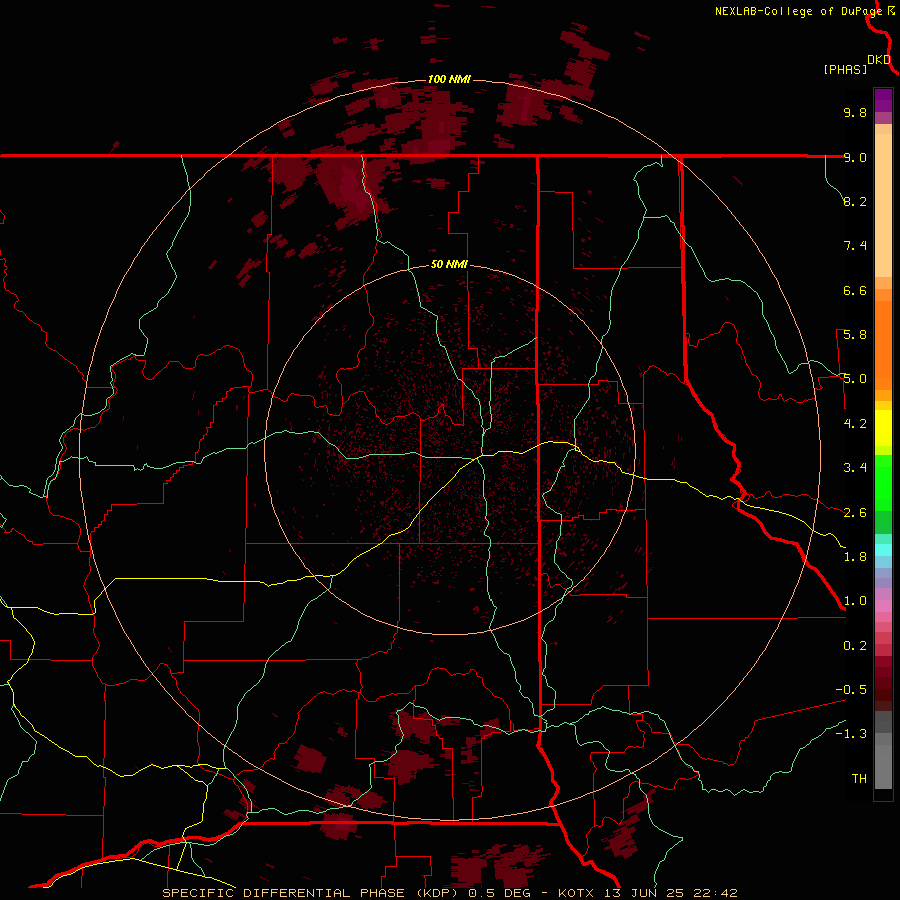
Task: Click the cyan color bar segment
Action: [x=883, y=550]
